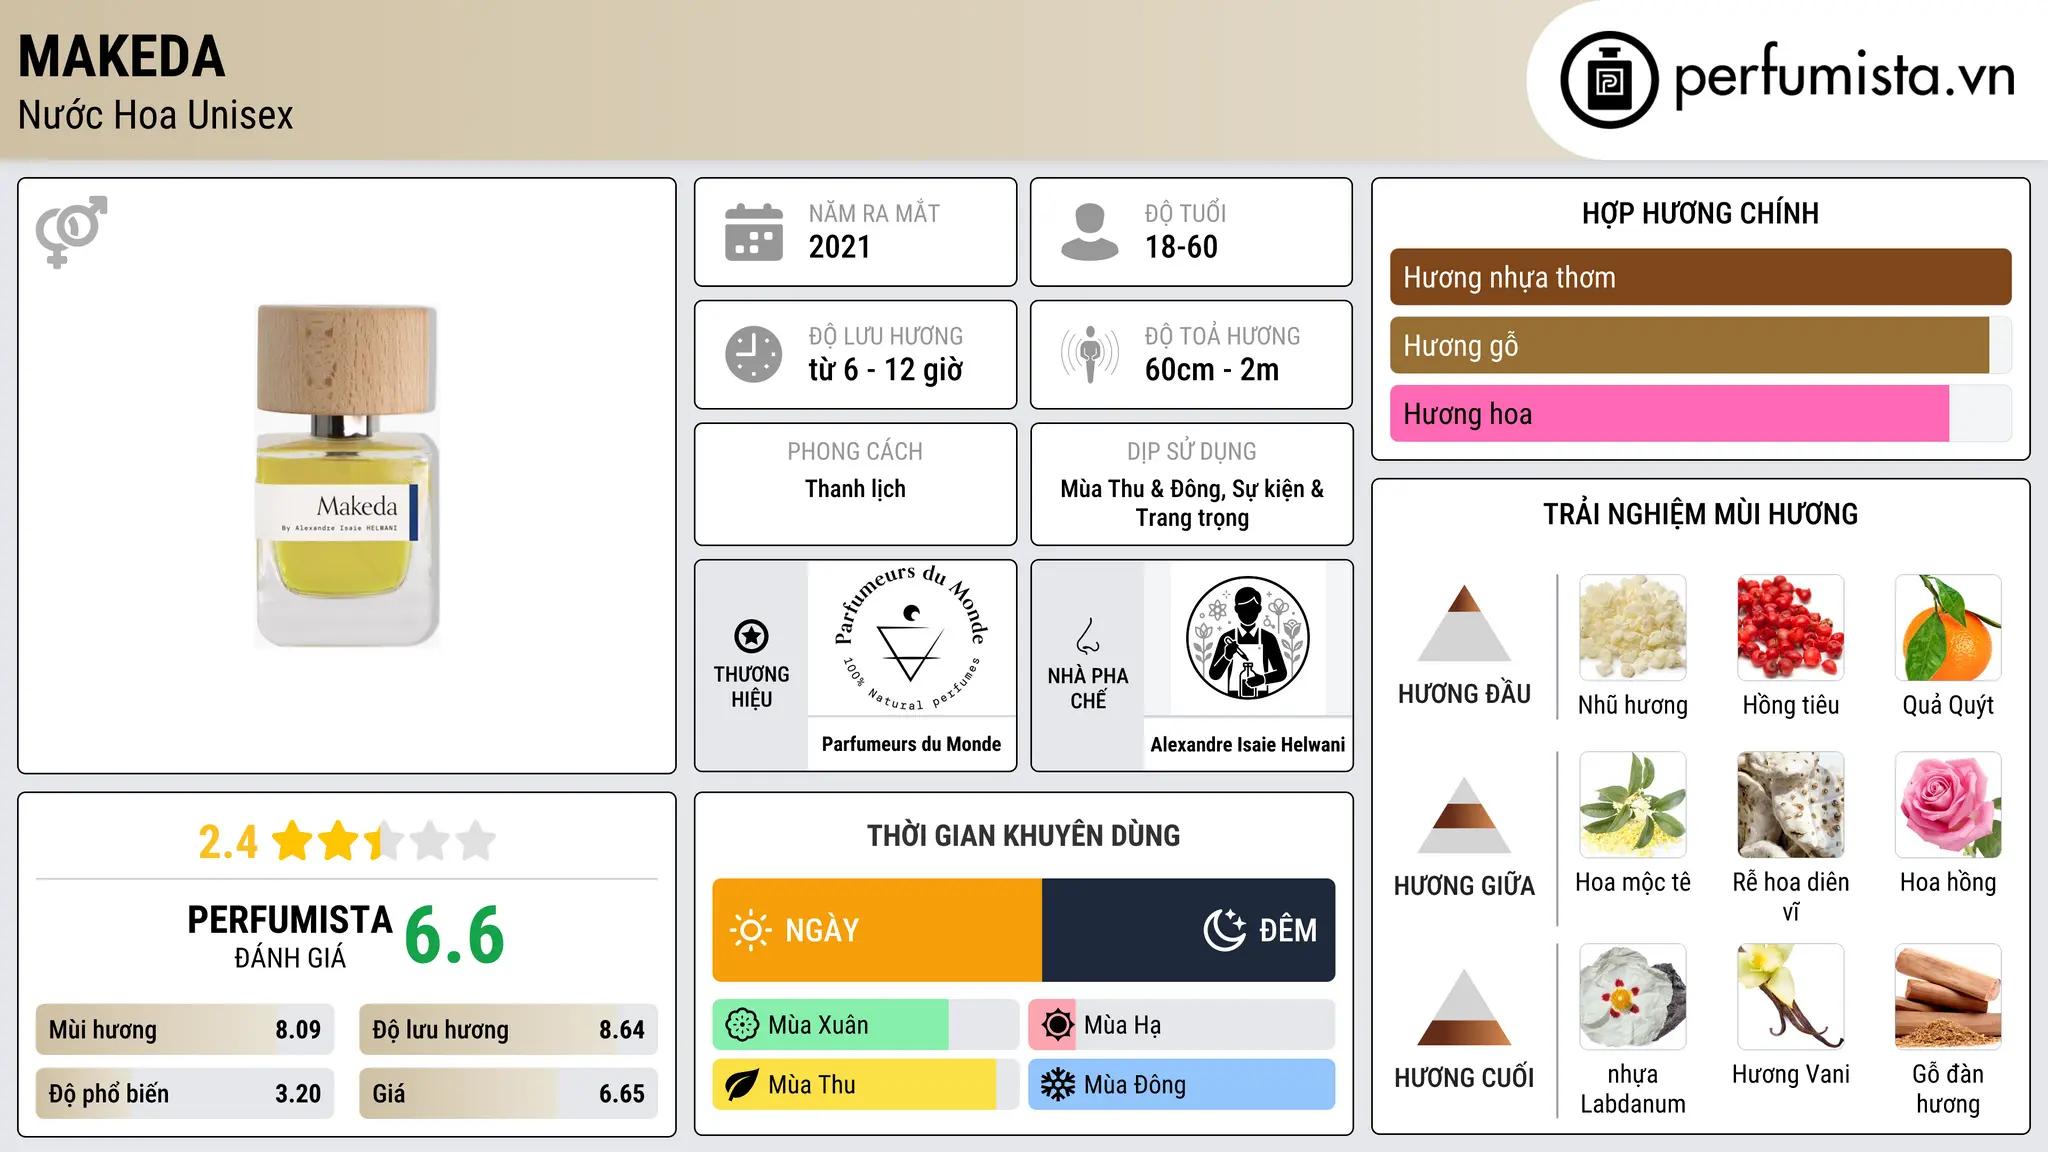Click the Hương hoa accord bar
The width and height of the screenshot is (2048, 1152).
1700,413
